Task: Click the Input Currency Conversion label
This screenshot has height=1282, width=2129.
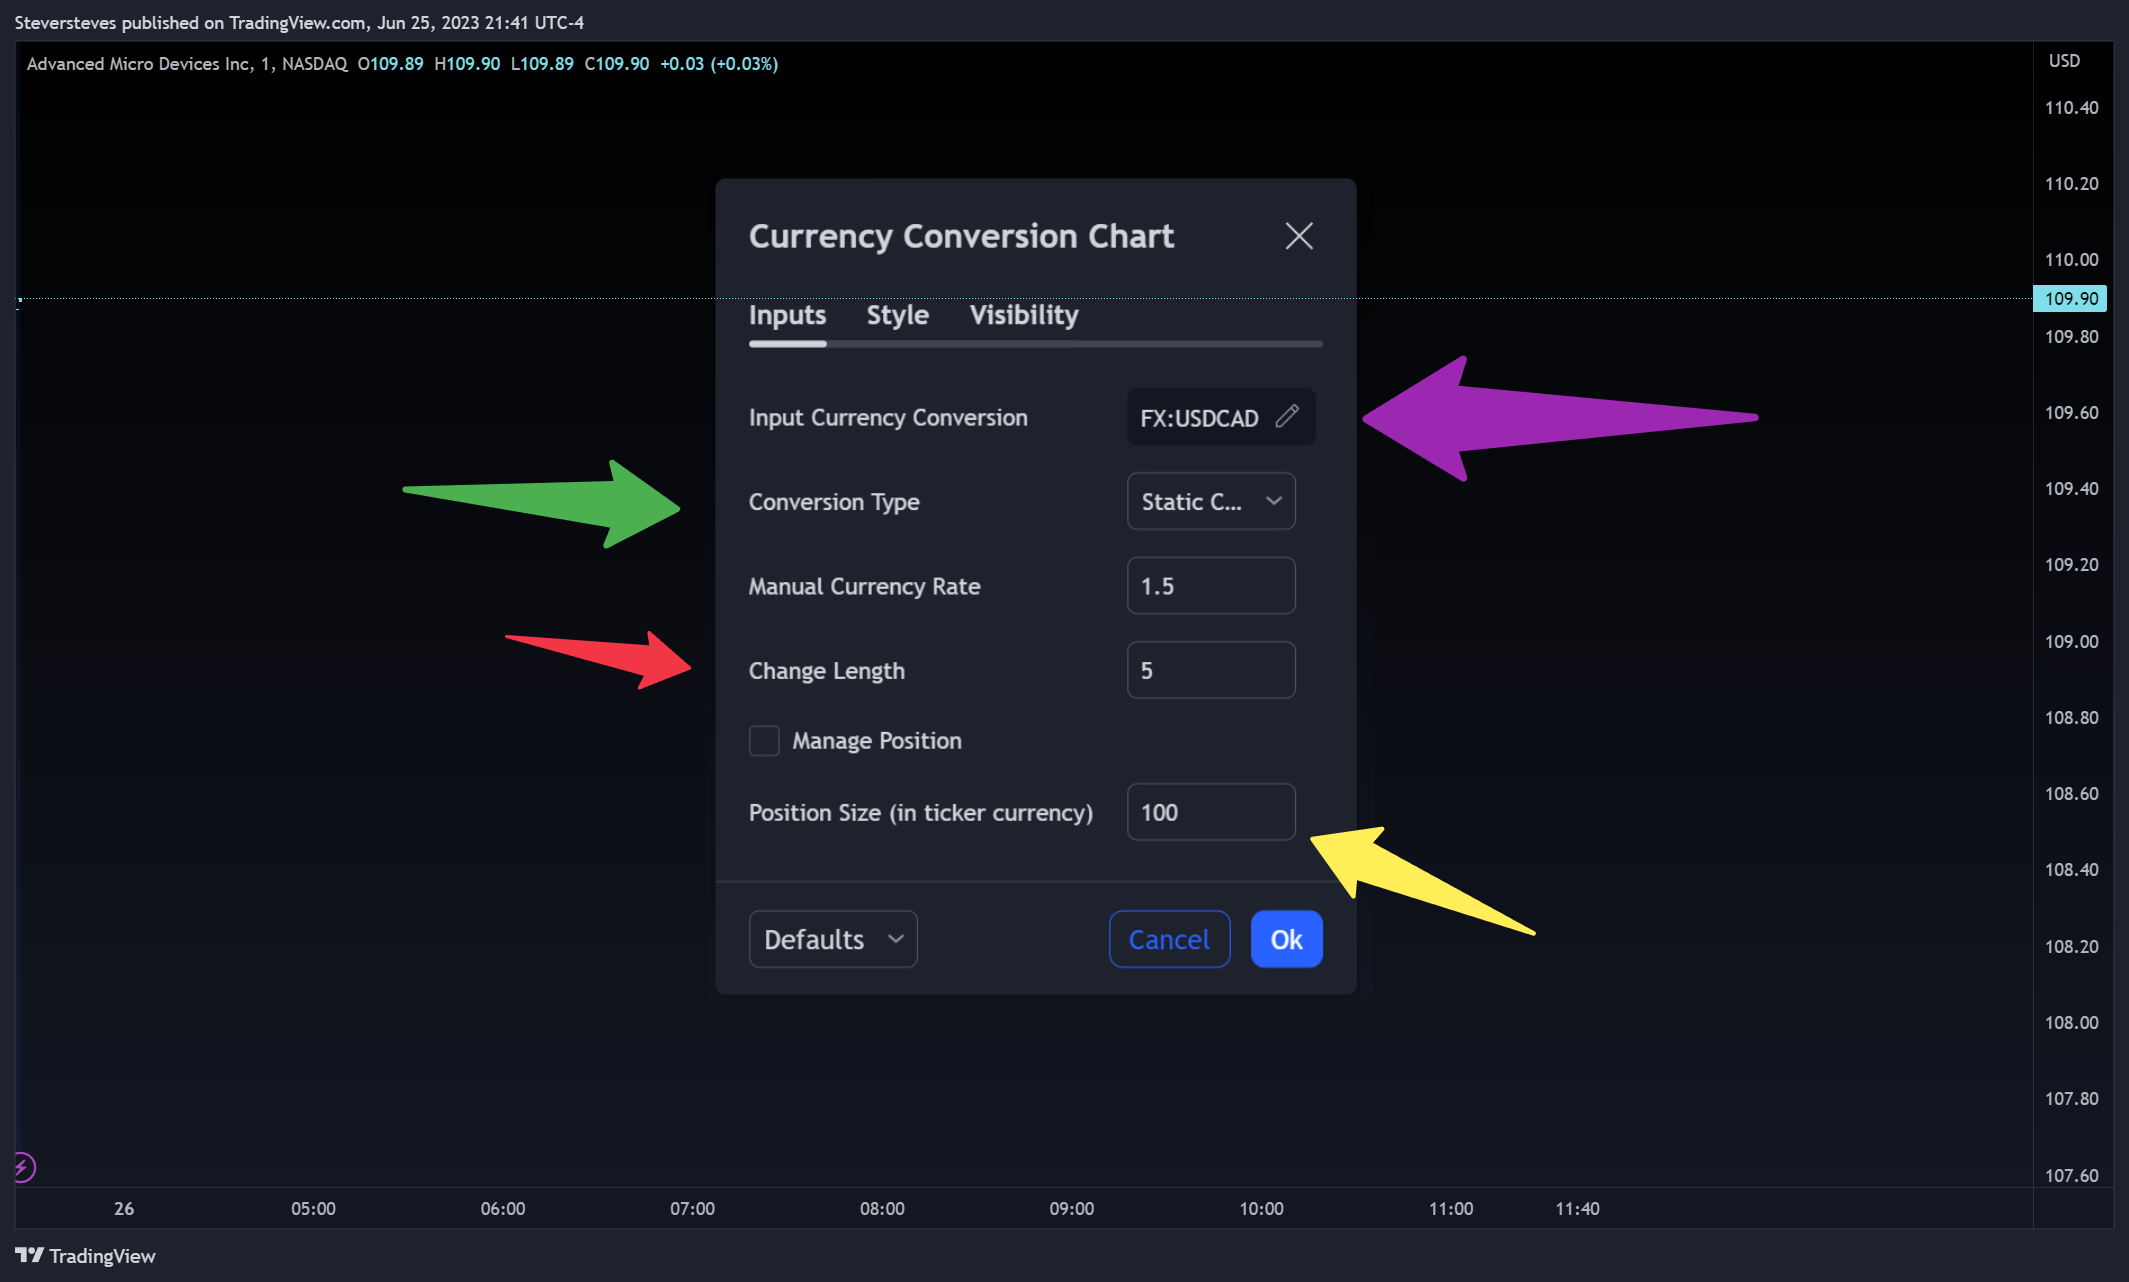Action: click(x=888, y=417)
